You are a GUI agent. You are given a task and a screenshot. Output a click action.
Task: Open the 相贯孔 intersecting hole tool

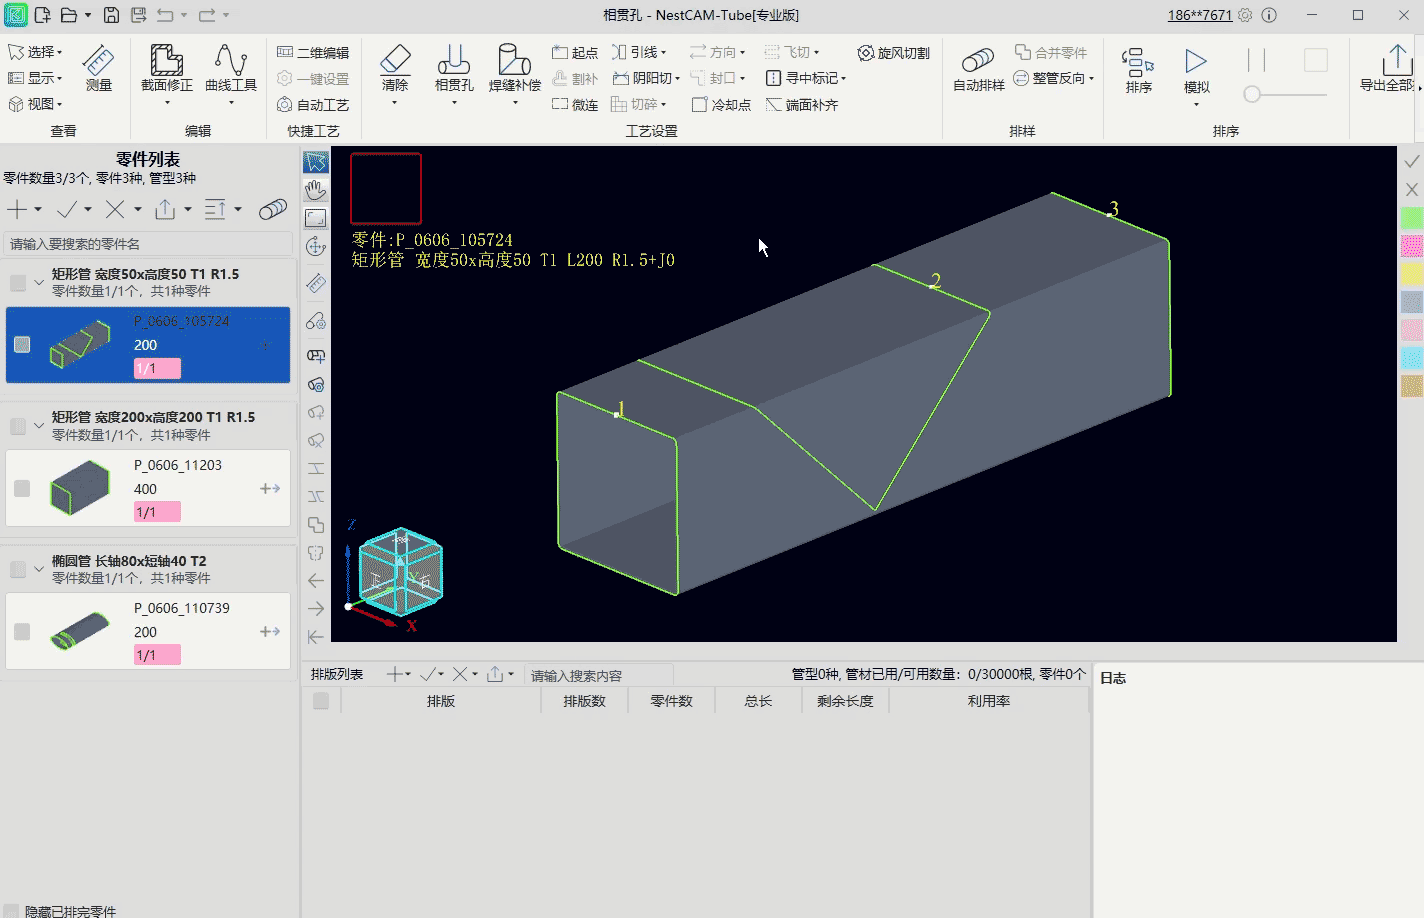[x=454, y=69]
